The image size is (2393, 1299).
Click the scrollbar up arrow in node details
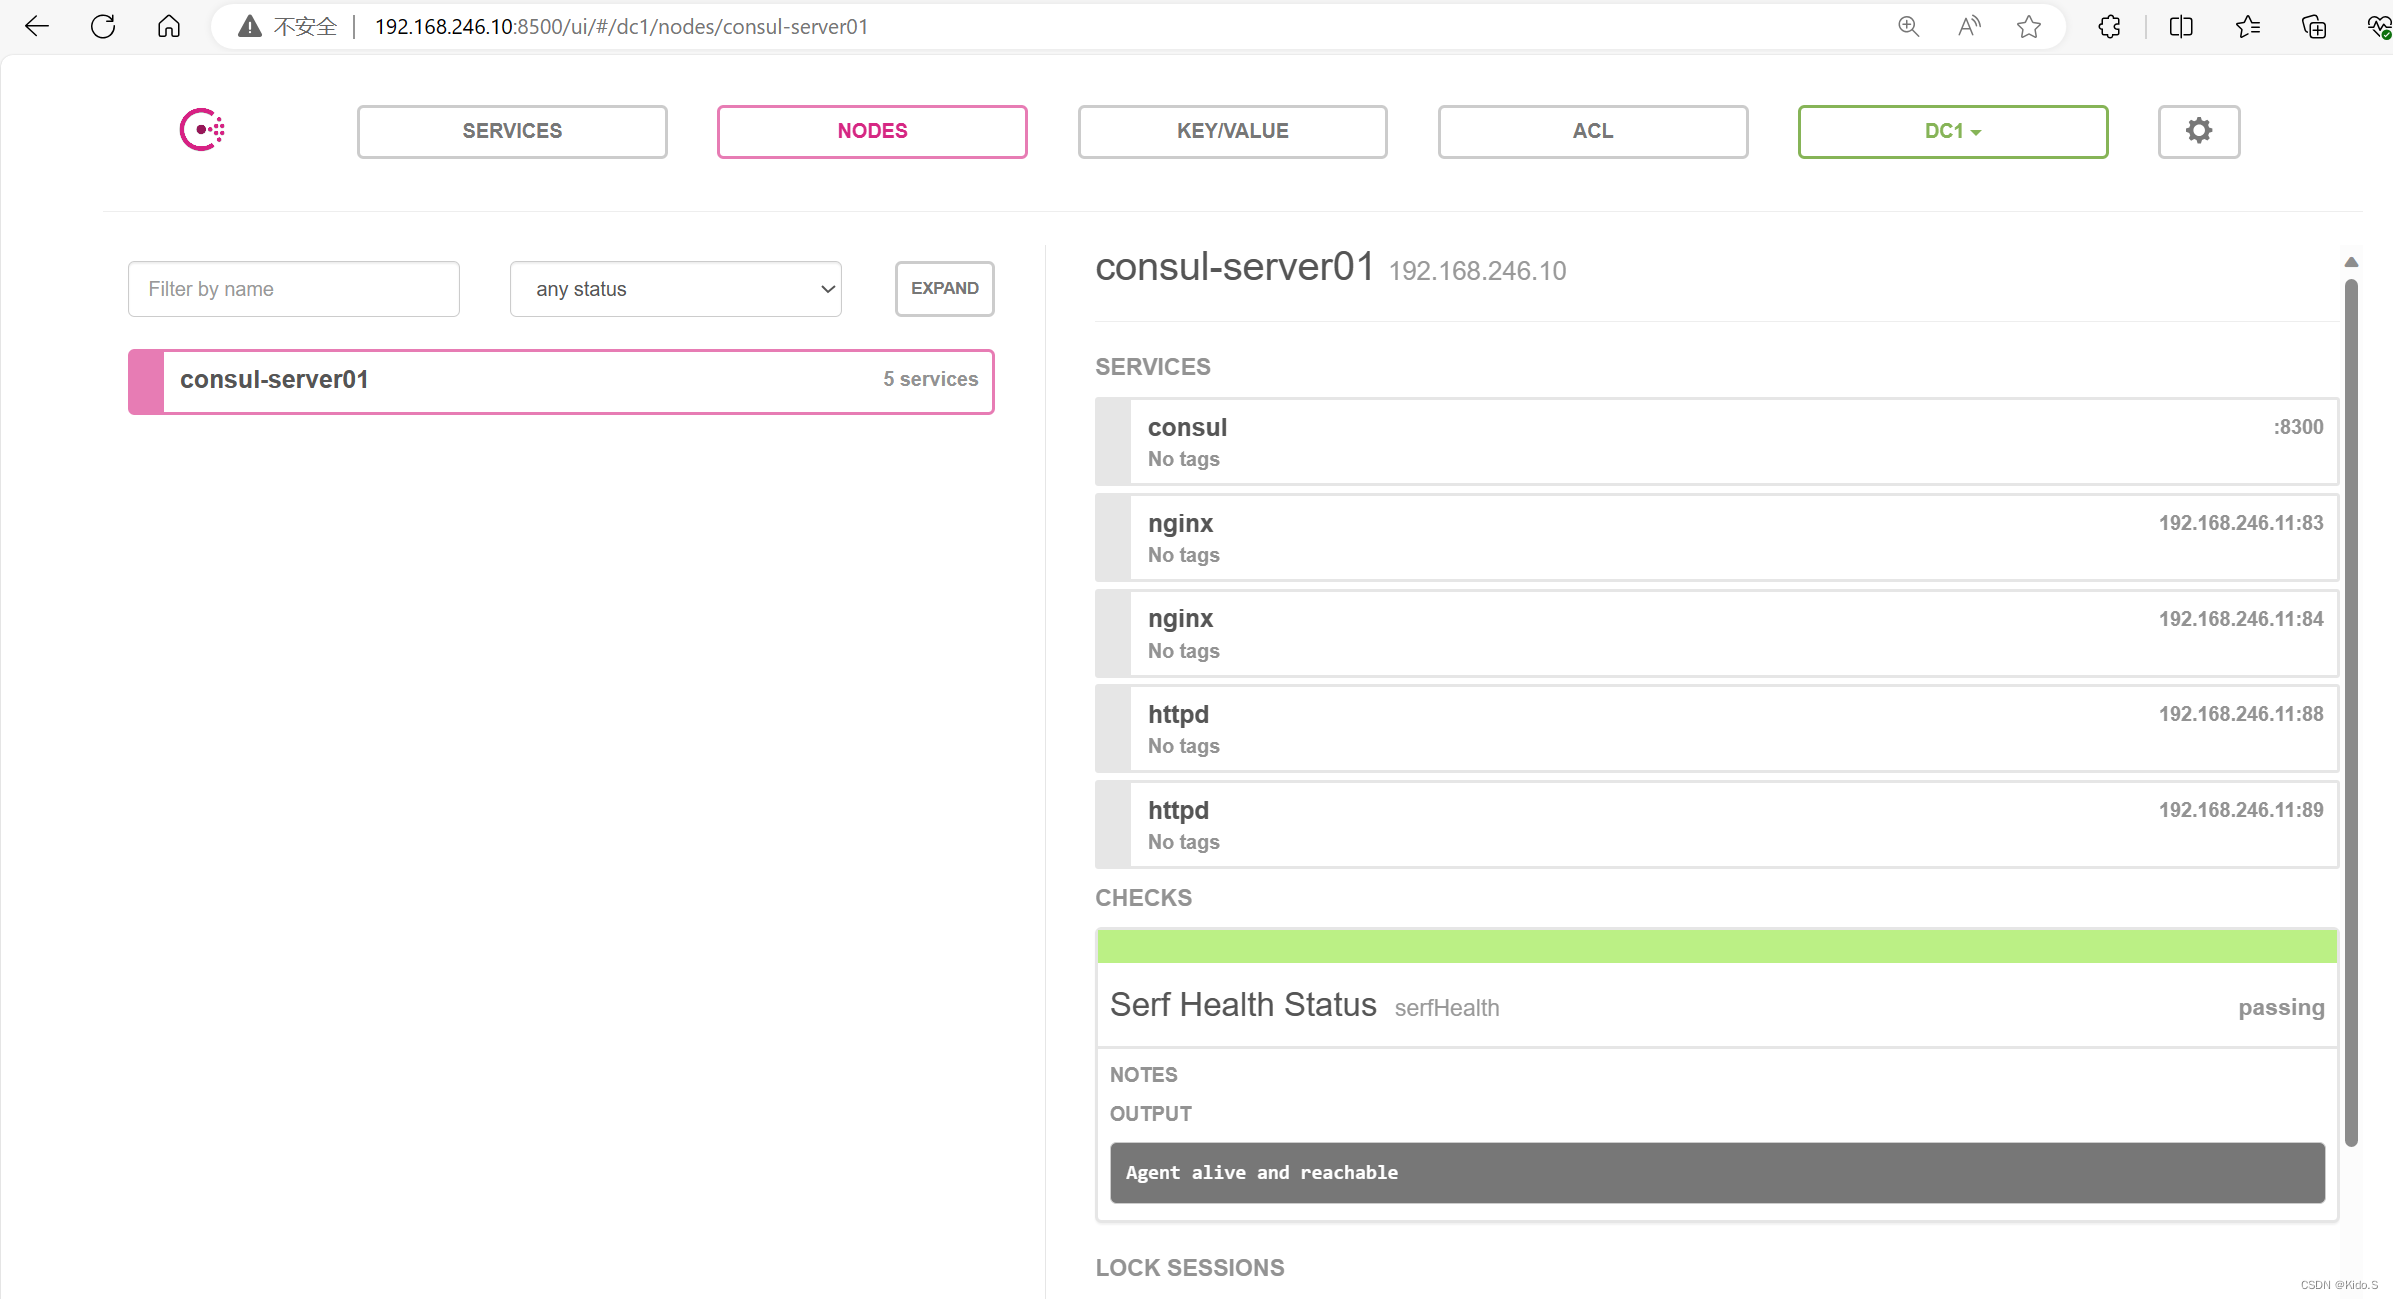tap(2351, 262)
